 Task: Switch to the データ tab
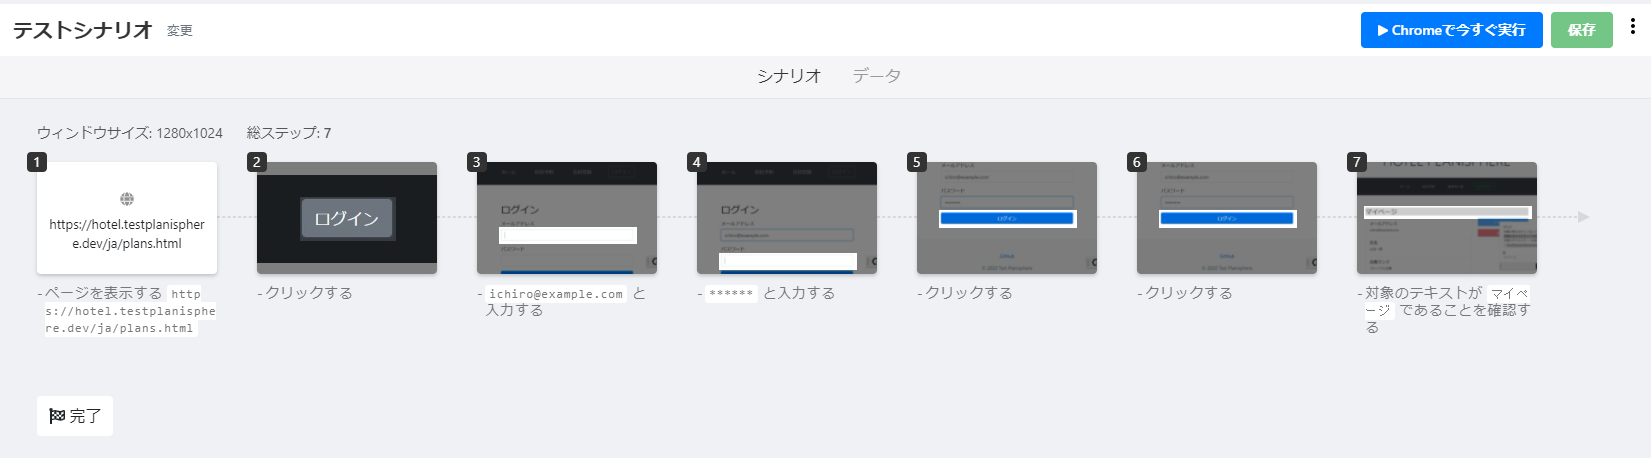click(x=876, y=76)
